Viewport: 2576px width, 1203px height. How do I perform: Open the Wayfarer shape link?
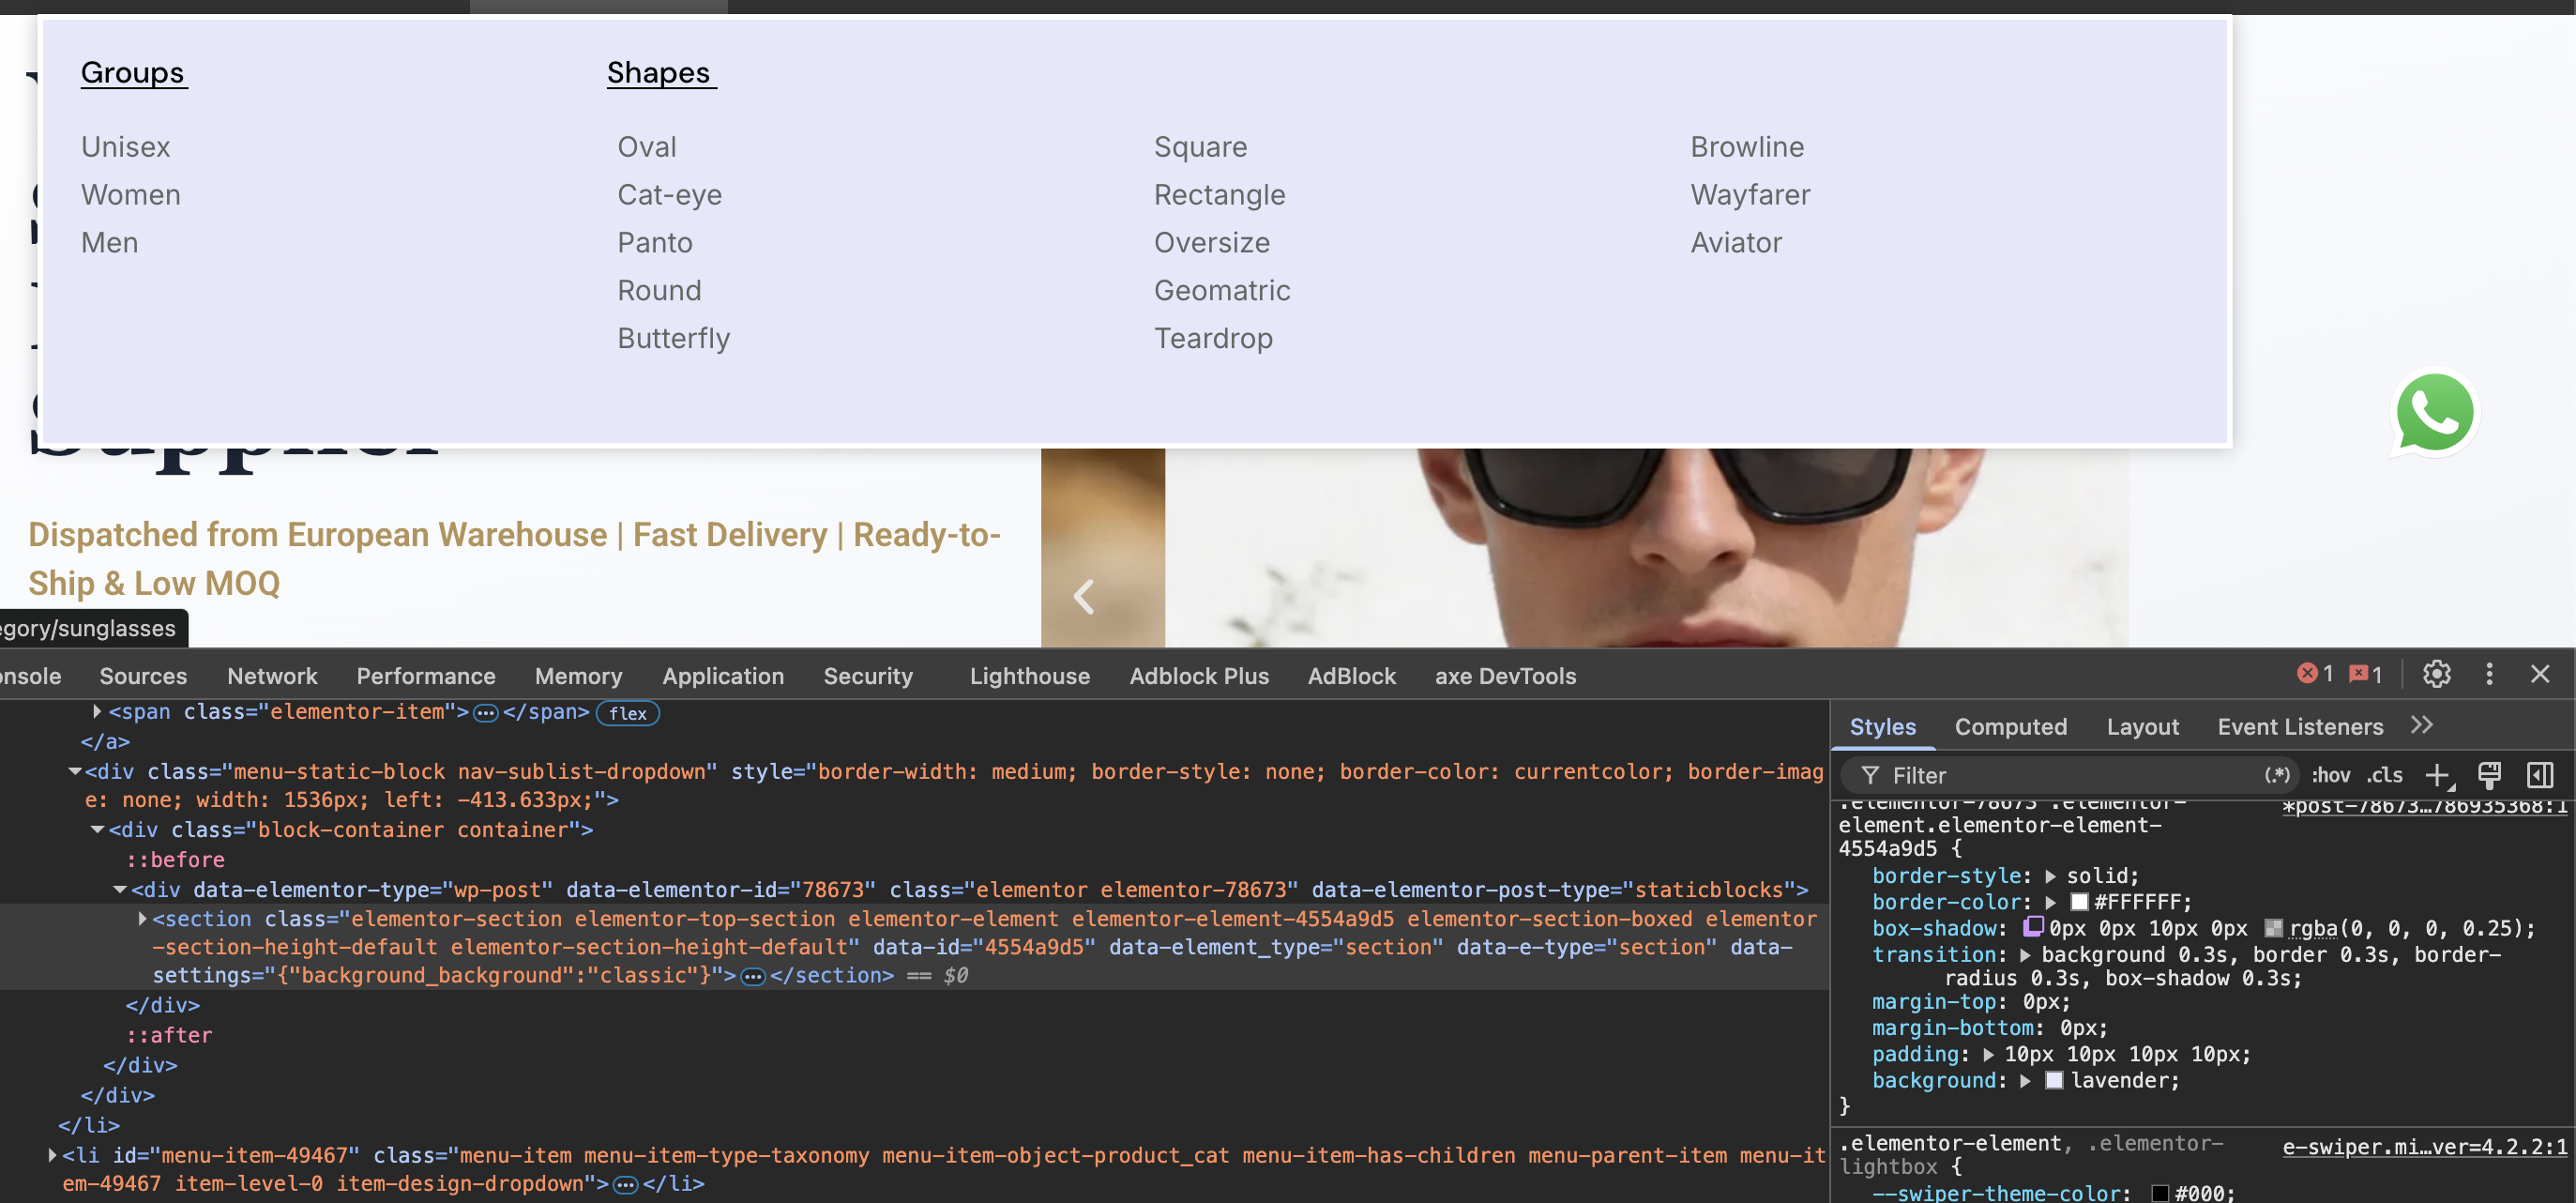coord(1750,195)
